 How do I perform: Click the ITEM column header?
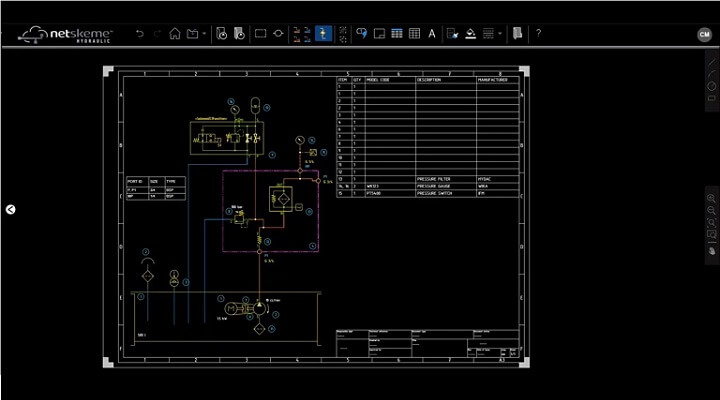coord(343,80)
